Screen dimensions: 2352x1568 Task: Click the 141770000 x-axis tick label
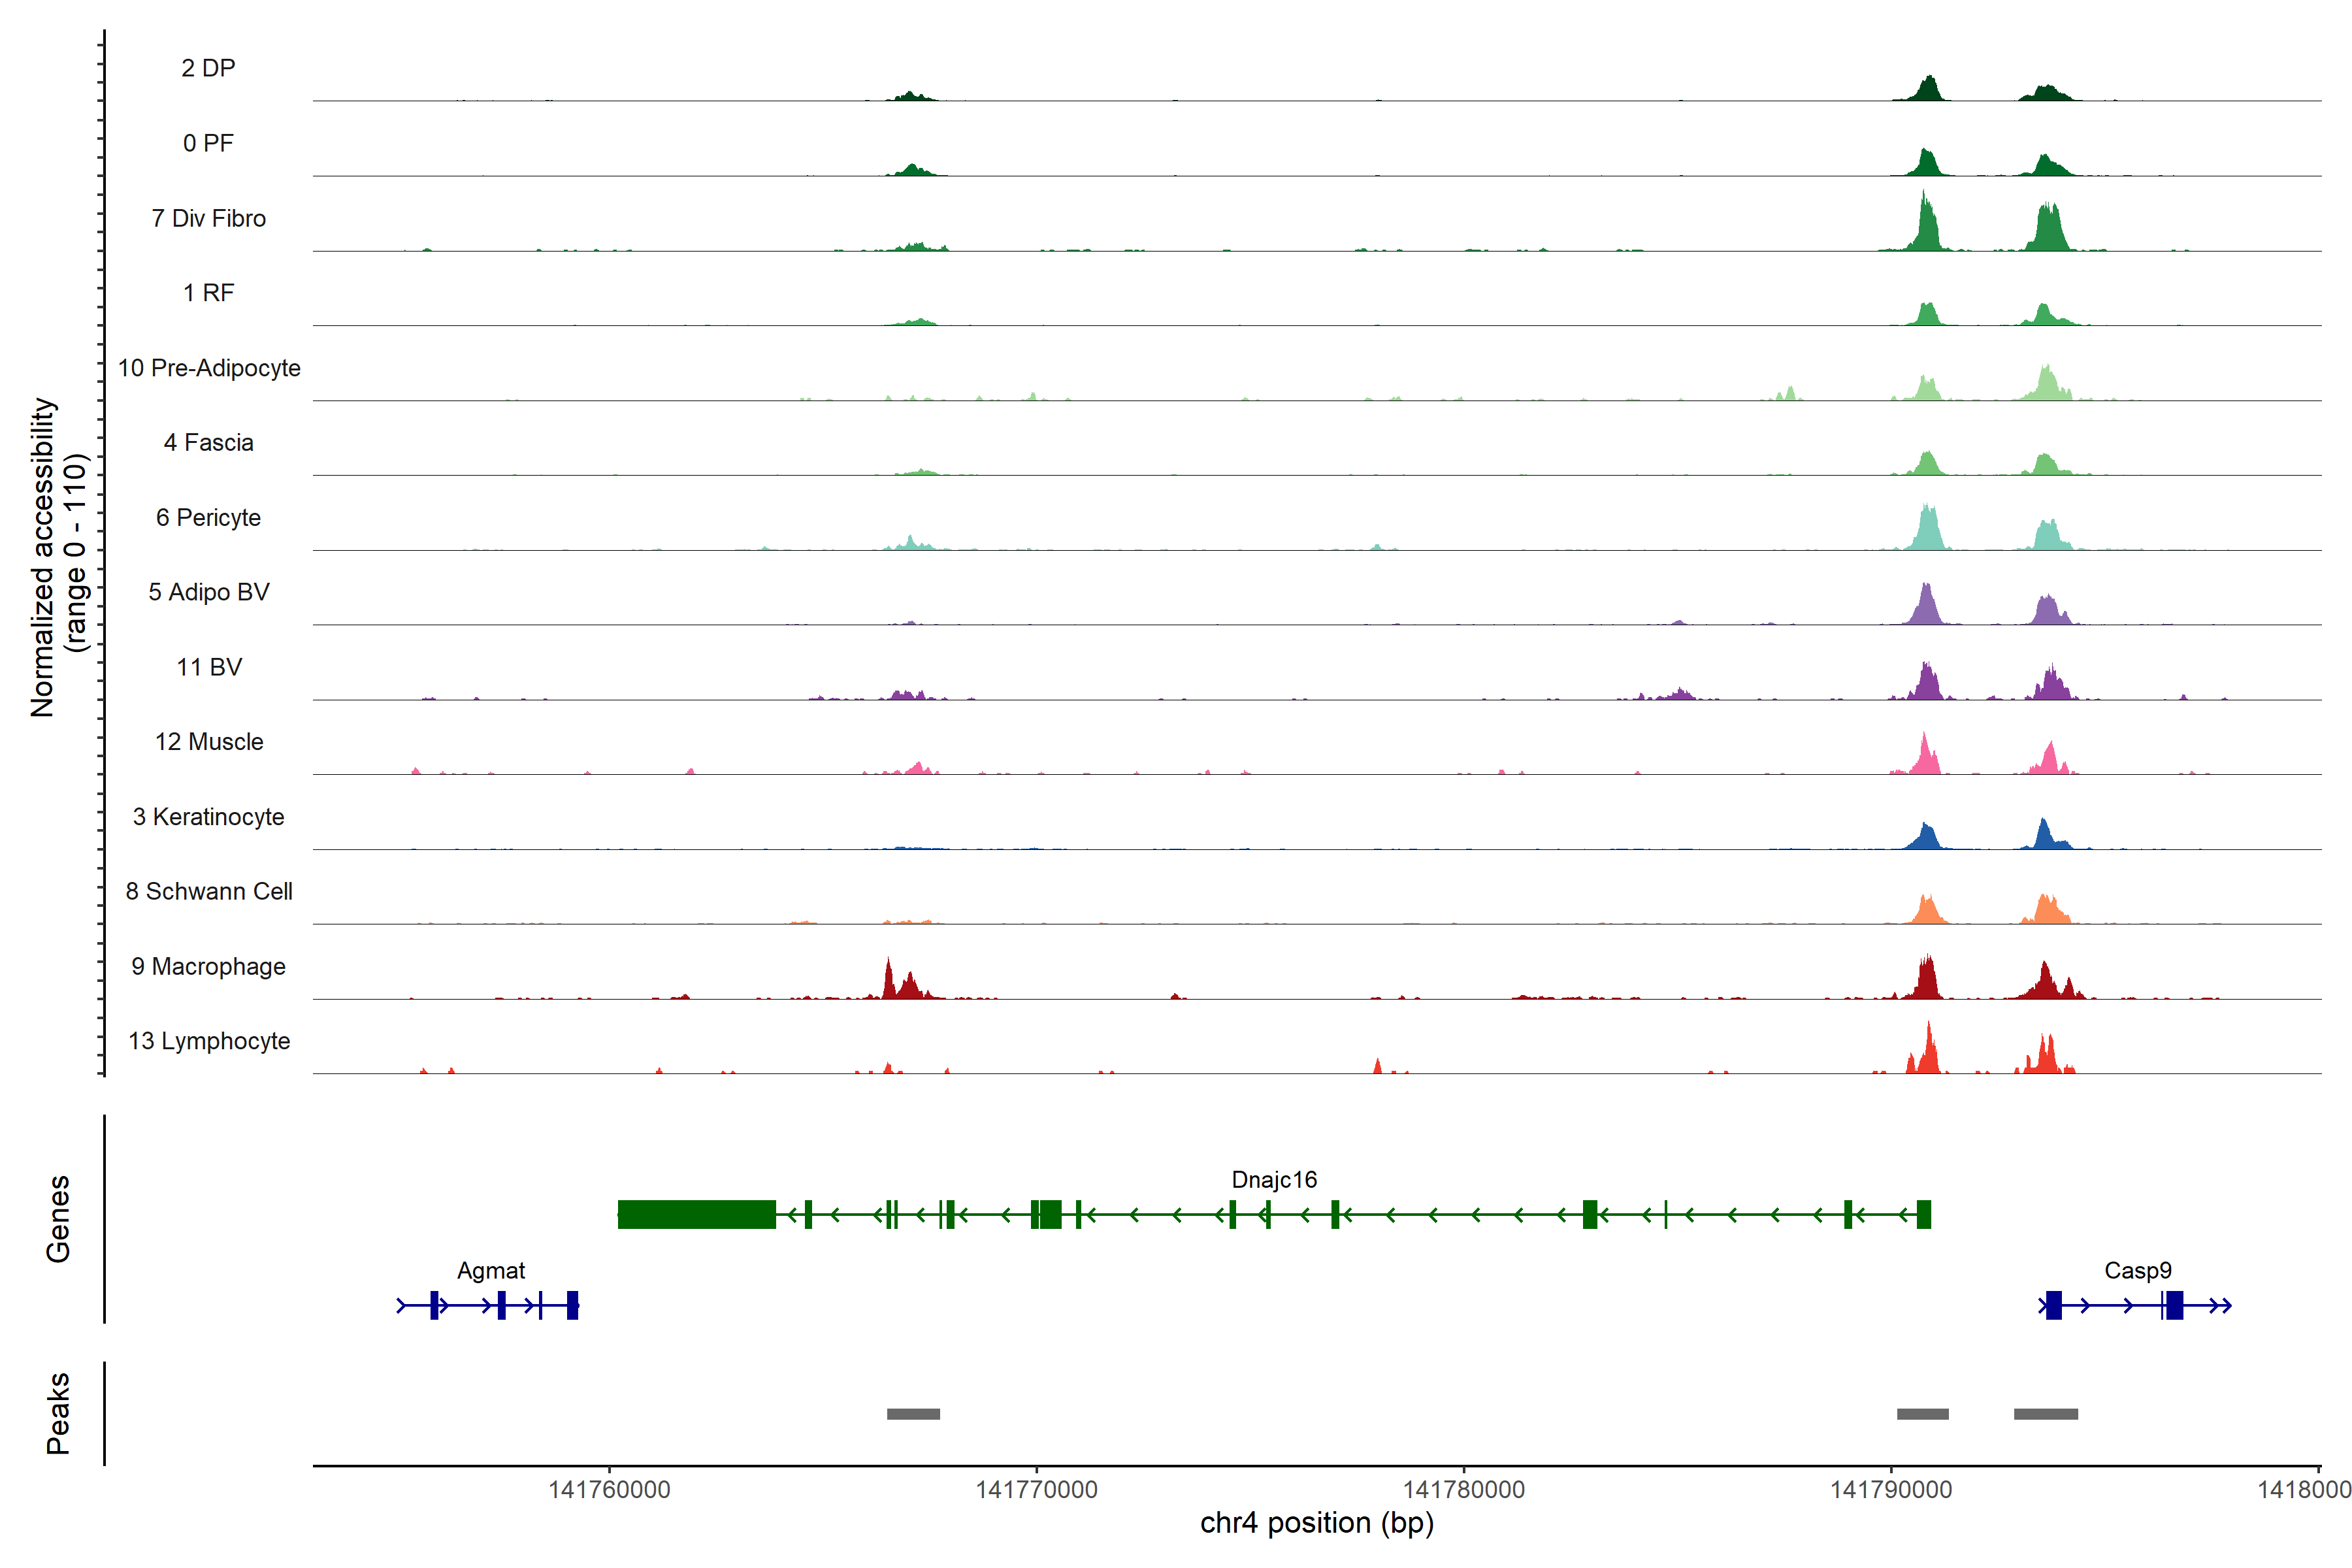point(1036,1490)
